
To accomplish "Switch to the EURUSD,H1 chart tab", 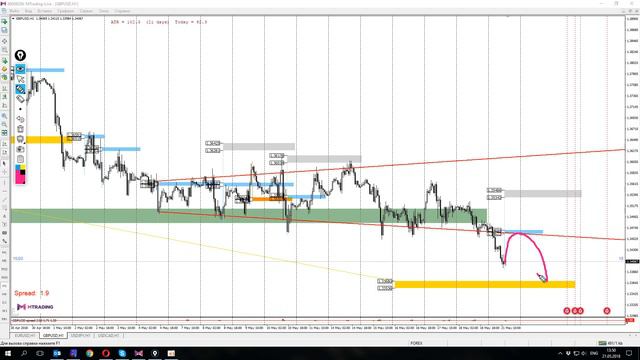I will 25,336.
